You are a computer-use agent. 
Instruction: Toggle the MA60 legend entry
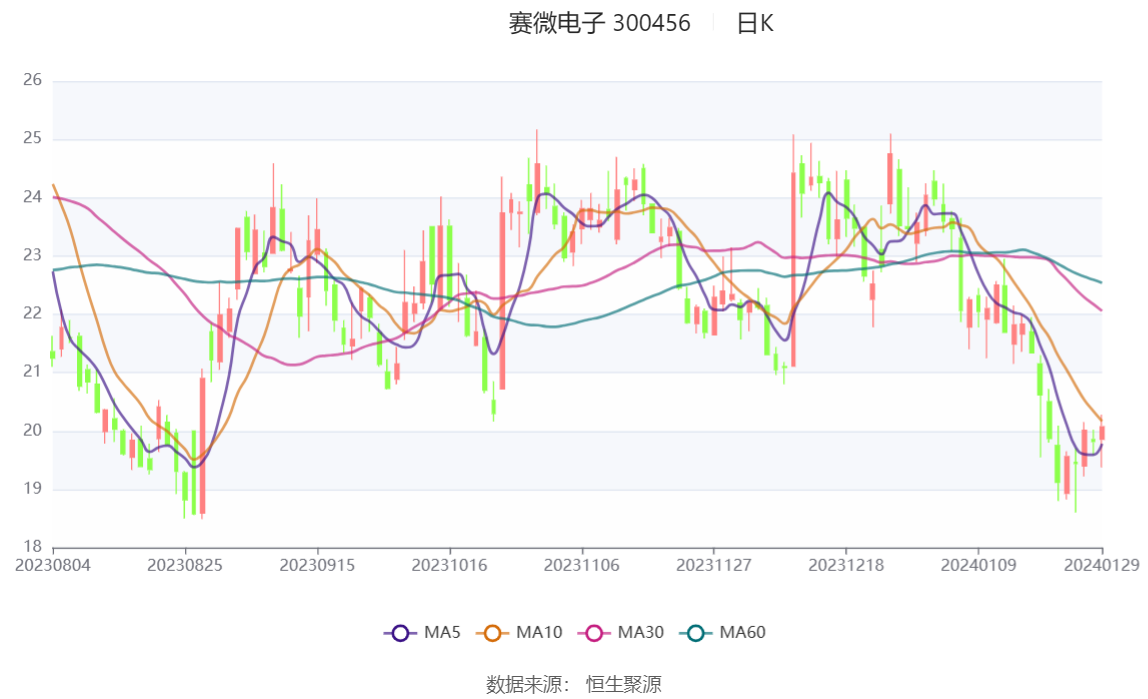[x=723, y=632]
